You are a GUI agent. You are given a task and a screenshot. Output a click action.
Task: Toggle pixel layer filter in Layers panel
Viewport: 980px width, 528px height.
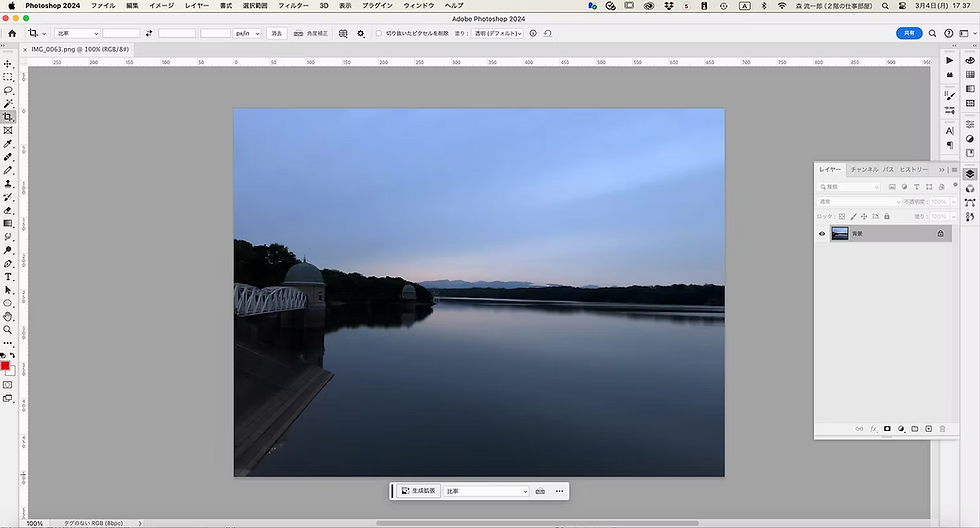[892, 187]
